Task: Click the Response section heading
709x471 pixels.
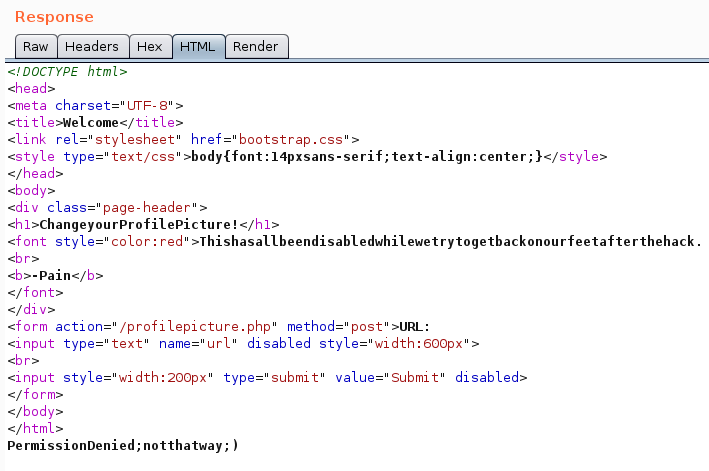Action: [x=54, y=17]
